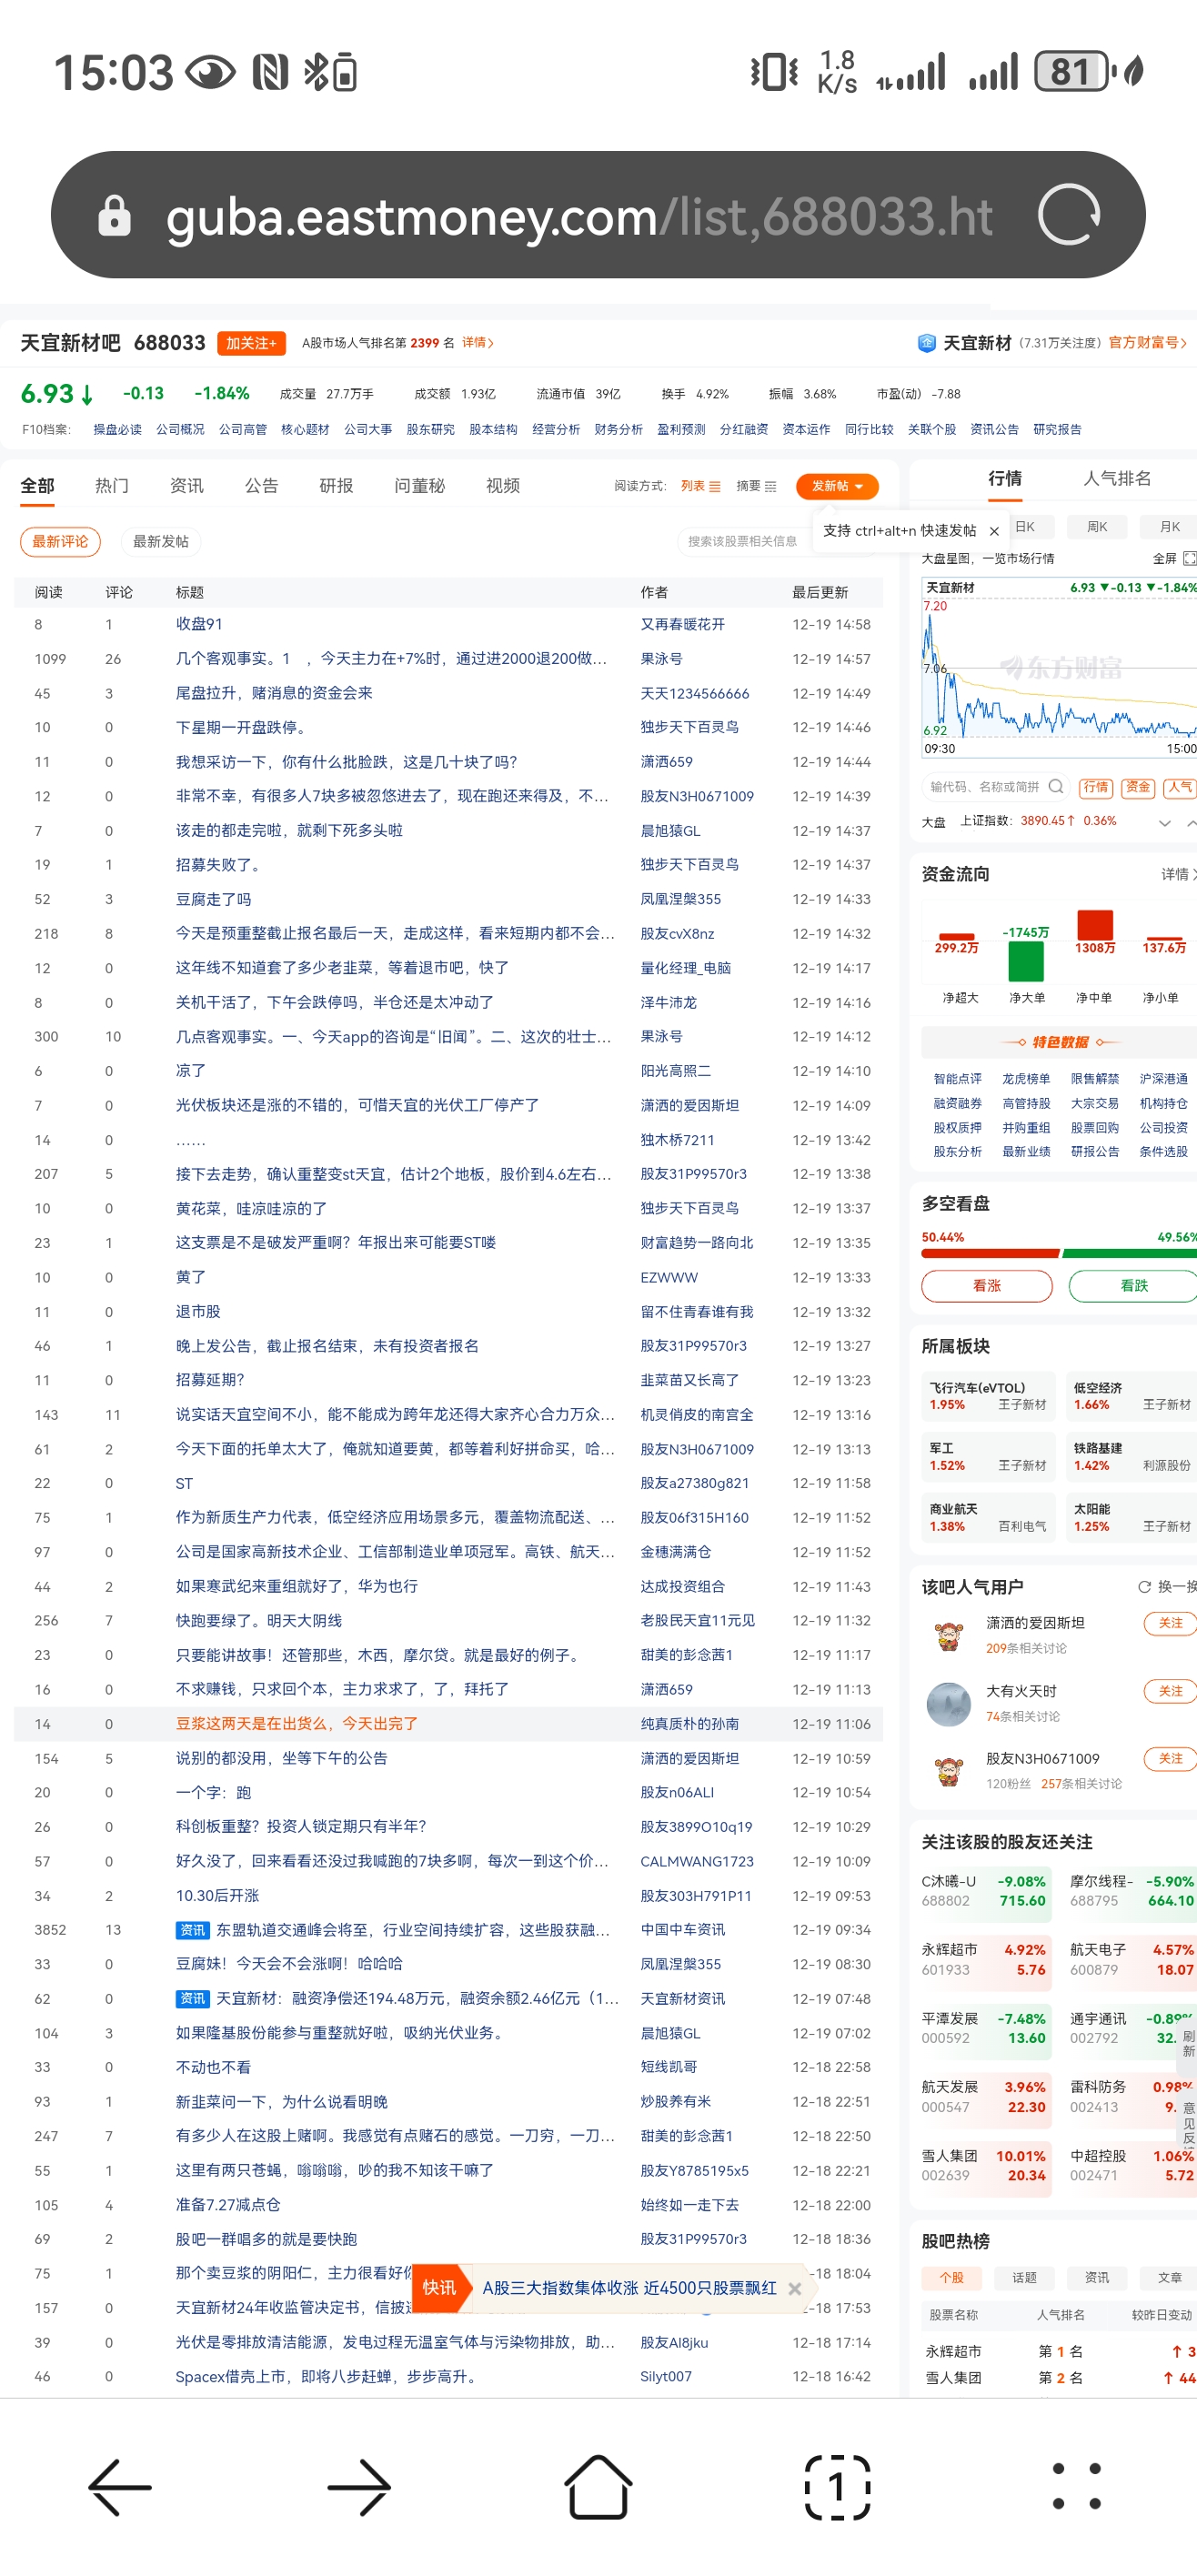The height and width of the screenshot is (2576, 1197).
Task: Open the browser four-dot menu
Action: click(x=1077, y=2487)
